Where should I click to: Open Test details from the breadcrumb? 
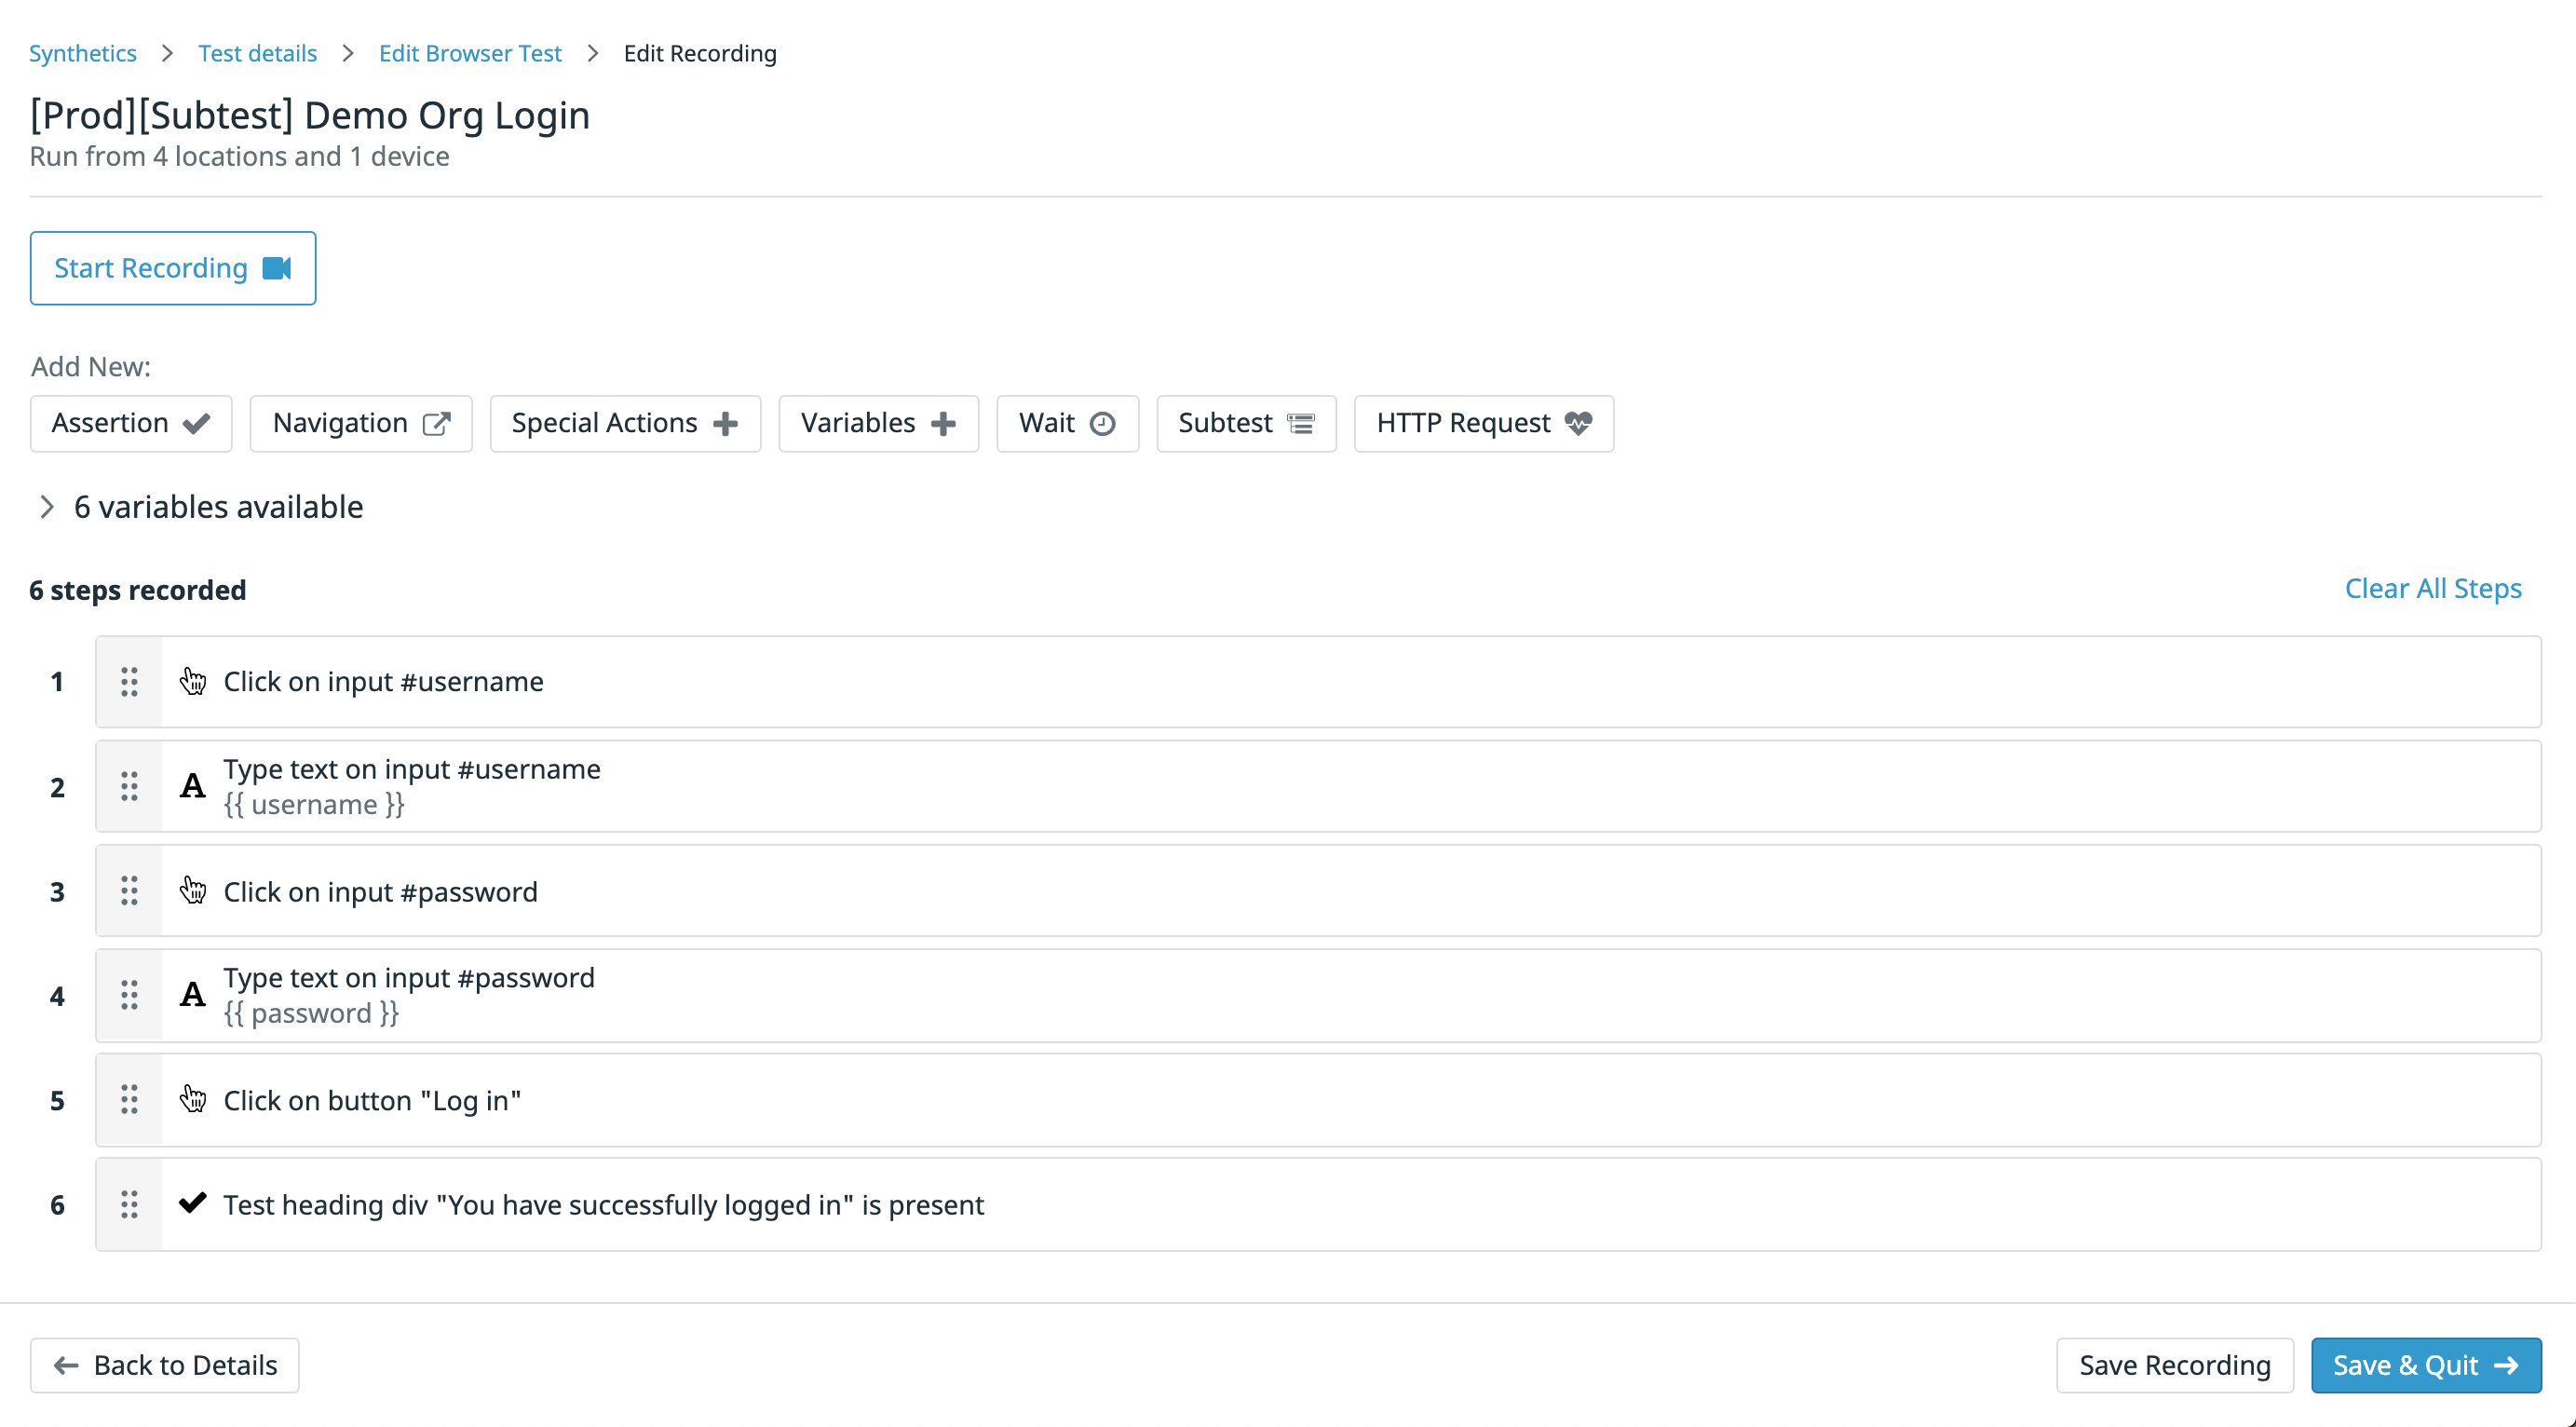click(x=256, y=53)
